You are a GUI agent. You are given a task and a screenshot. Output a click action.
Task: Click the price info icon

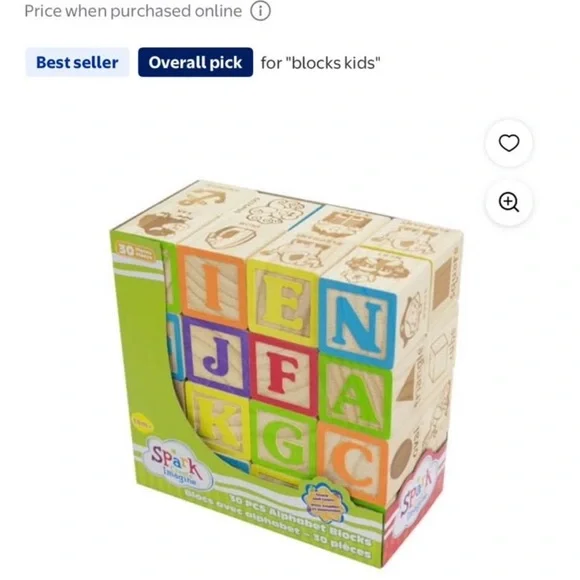point(260,11)
